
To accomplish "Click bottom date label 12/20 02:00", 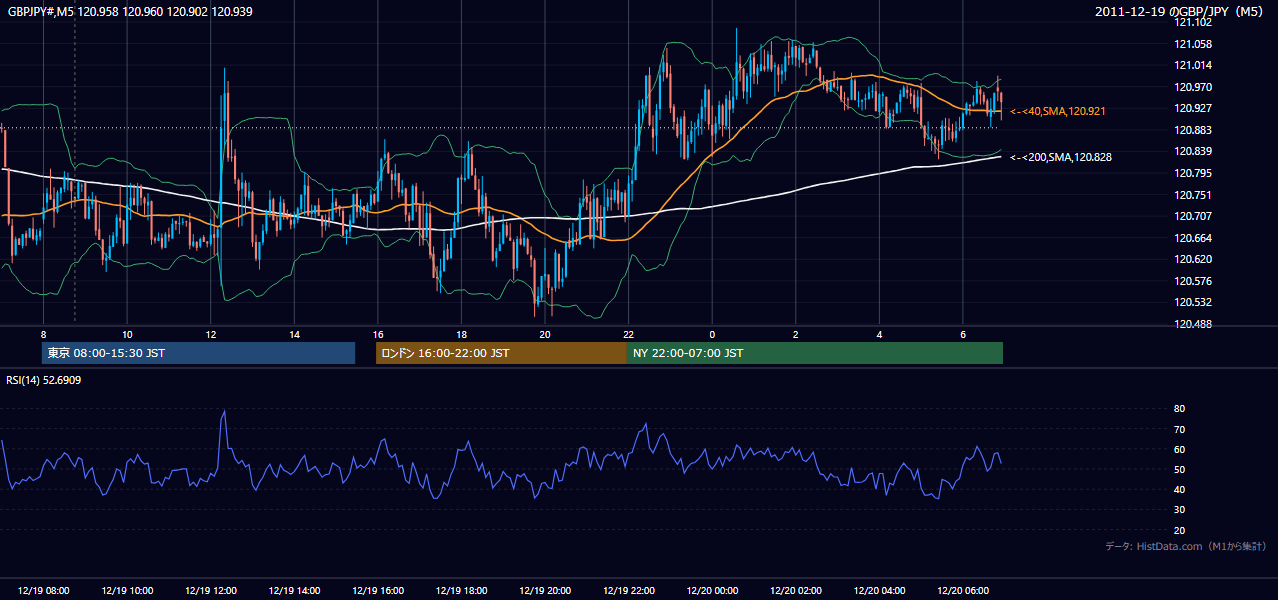I will (x=795, y=591).
